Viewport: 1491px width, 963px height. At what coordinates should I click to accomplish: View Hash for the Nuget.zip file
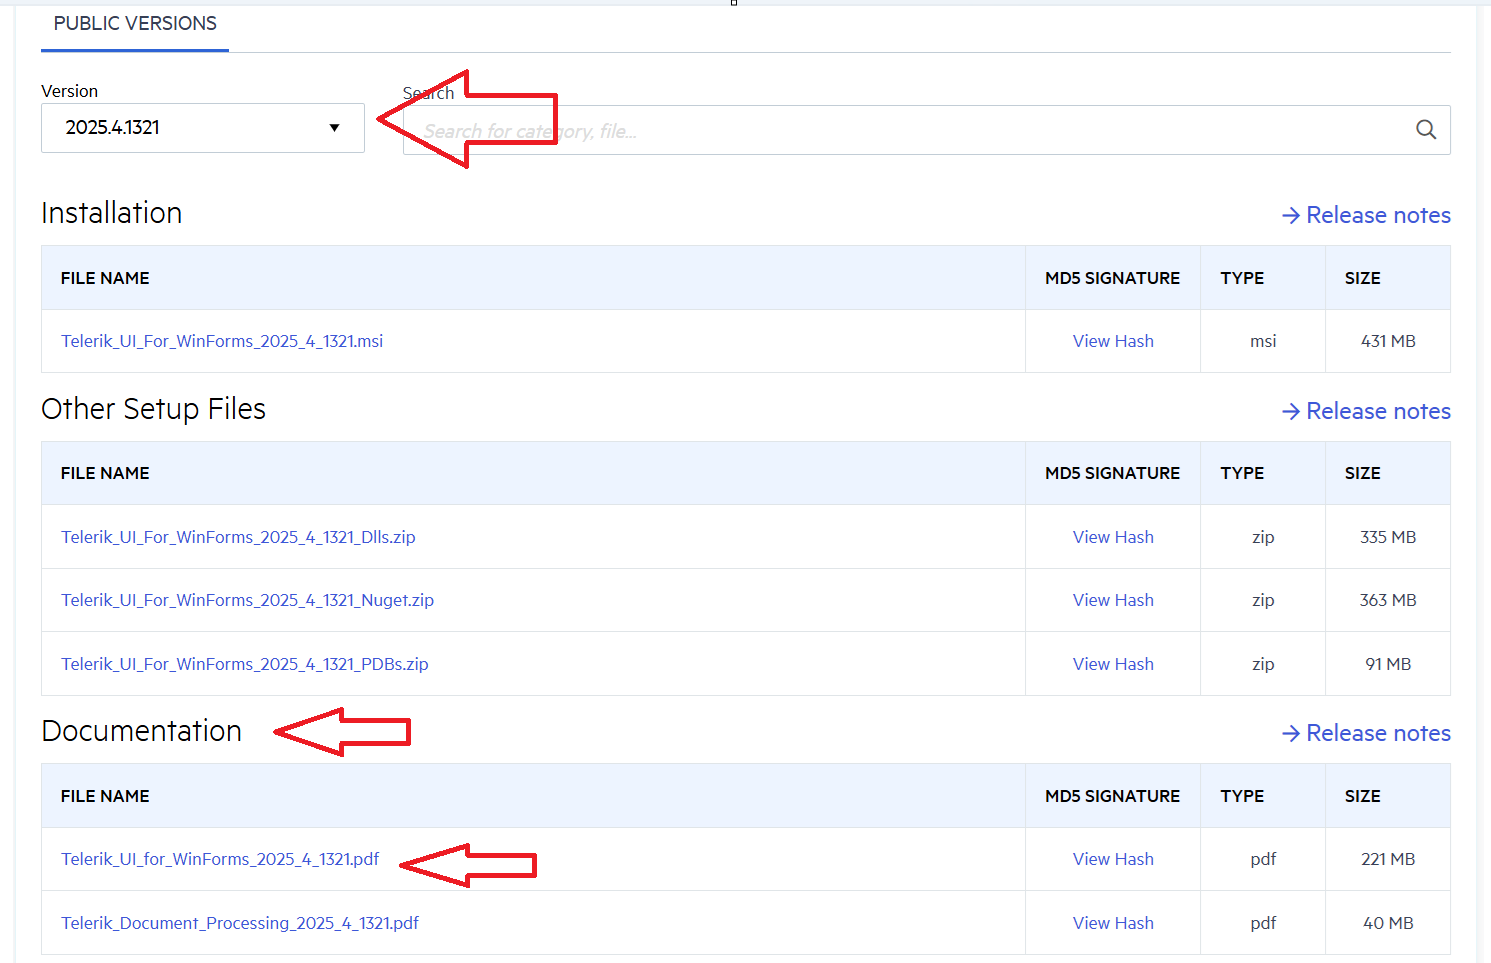click(x=1113, y=600)
